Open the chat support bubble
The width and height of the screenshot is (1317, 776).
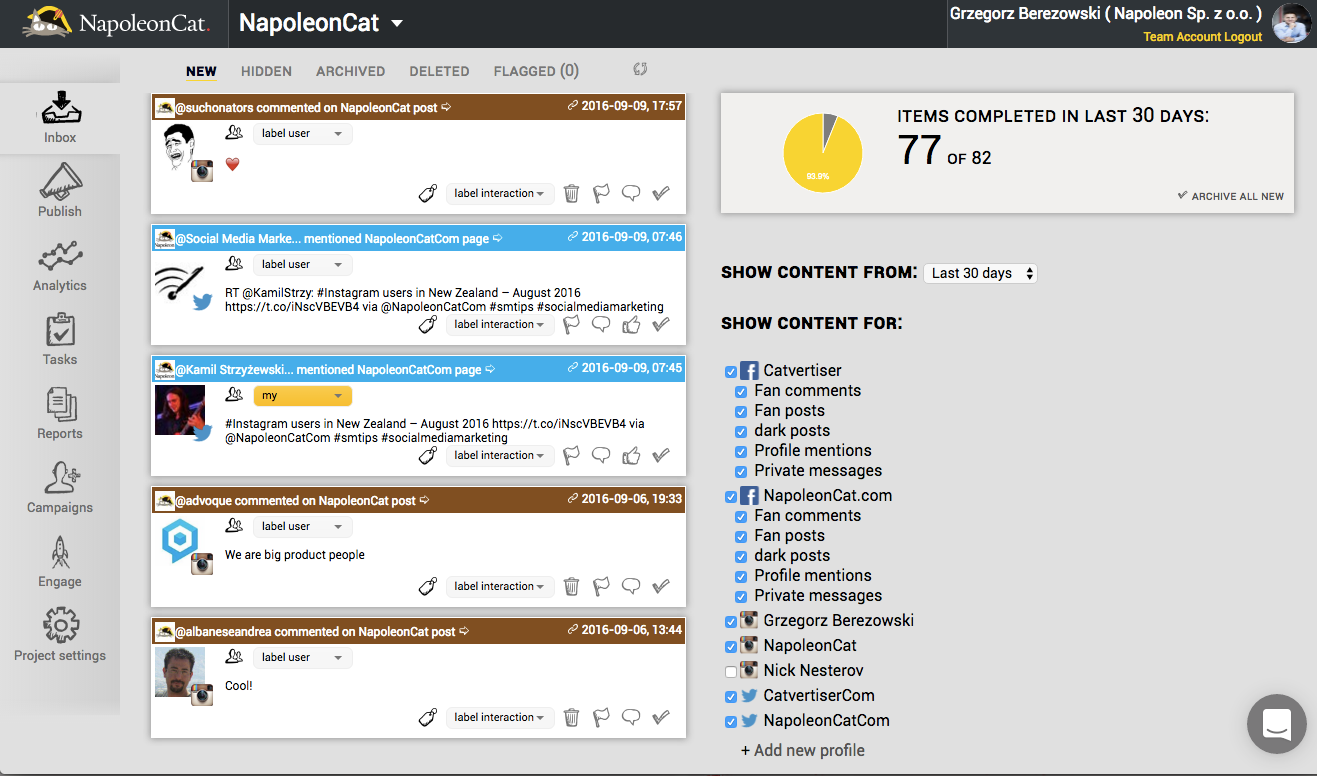[x=1277, y=724]
